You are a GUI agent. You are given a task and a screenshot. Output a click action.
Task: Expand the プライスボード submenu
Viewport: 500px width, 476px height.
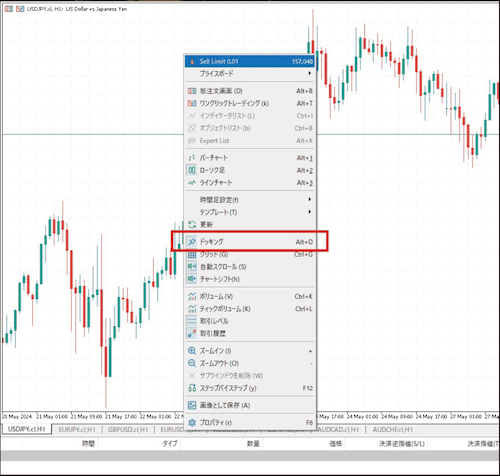coord(249,74)
